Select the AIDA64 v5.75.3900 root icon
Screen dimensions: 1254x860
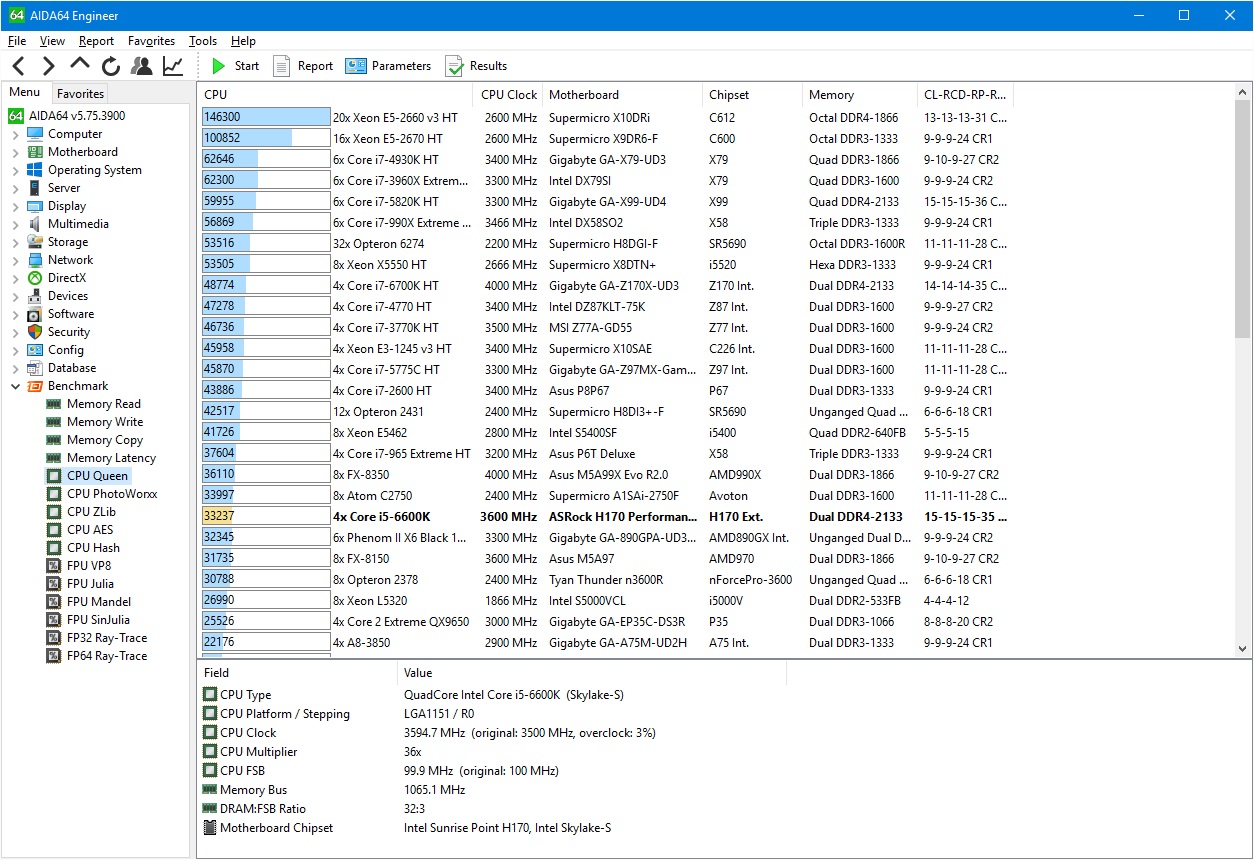(x=16, y=116)
